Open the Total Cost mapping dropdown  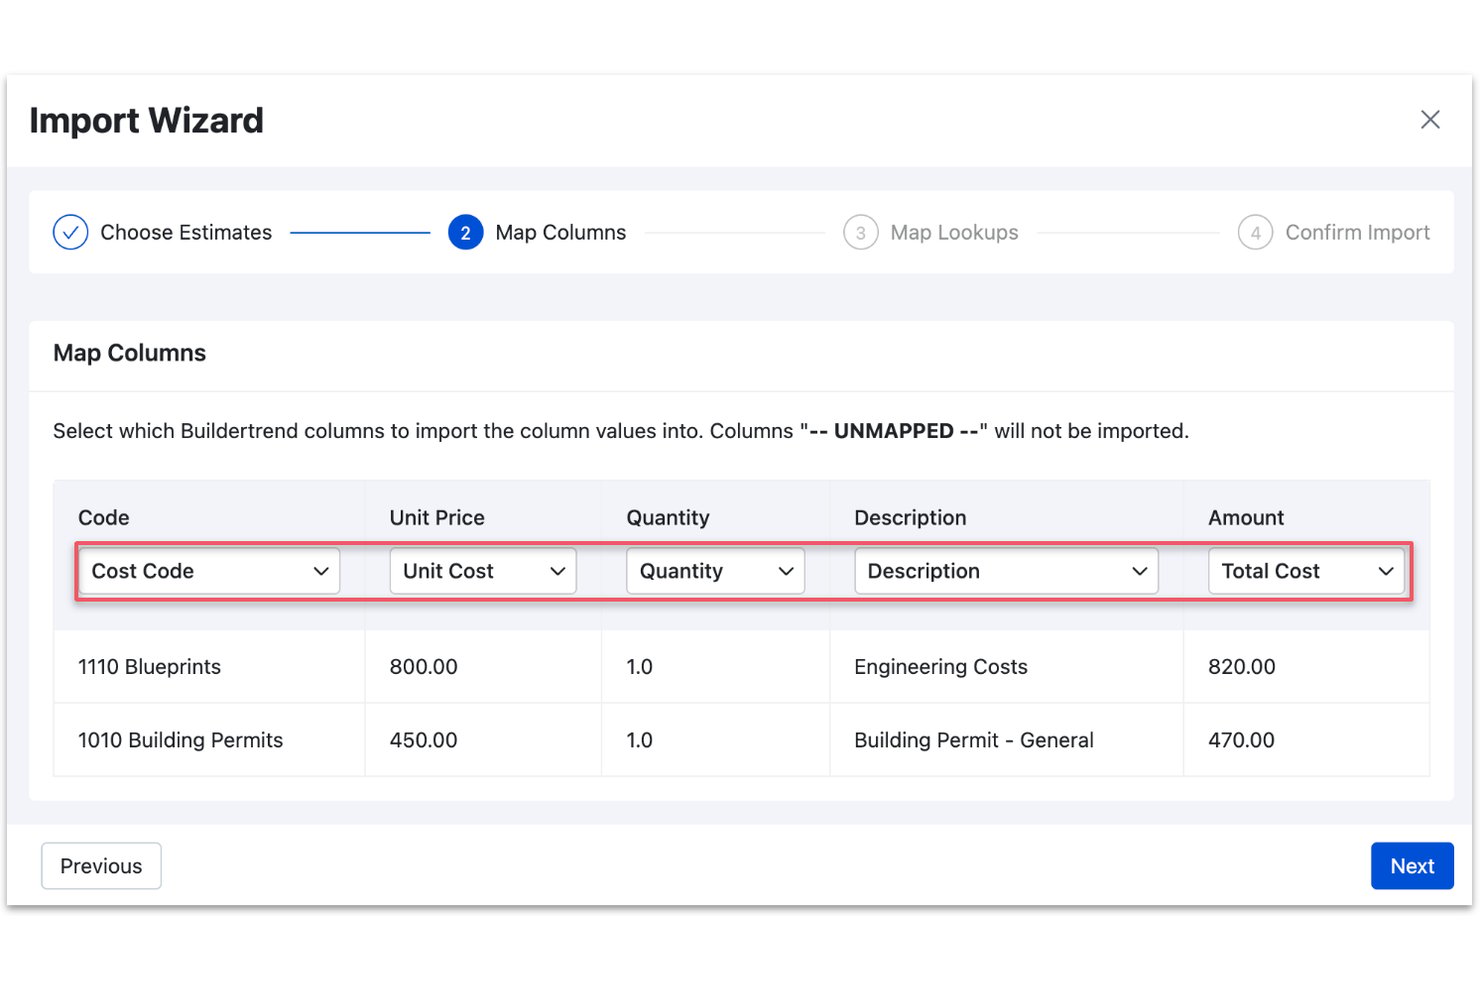pyautogui.click(x=1306, y=571)
